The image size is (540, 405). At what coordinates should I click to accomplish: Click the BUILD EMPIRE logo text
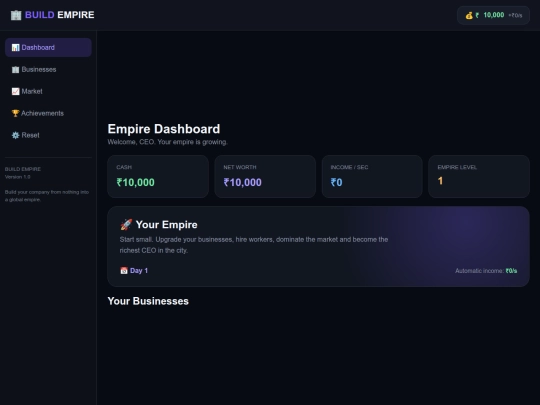point(60,15)
